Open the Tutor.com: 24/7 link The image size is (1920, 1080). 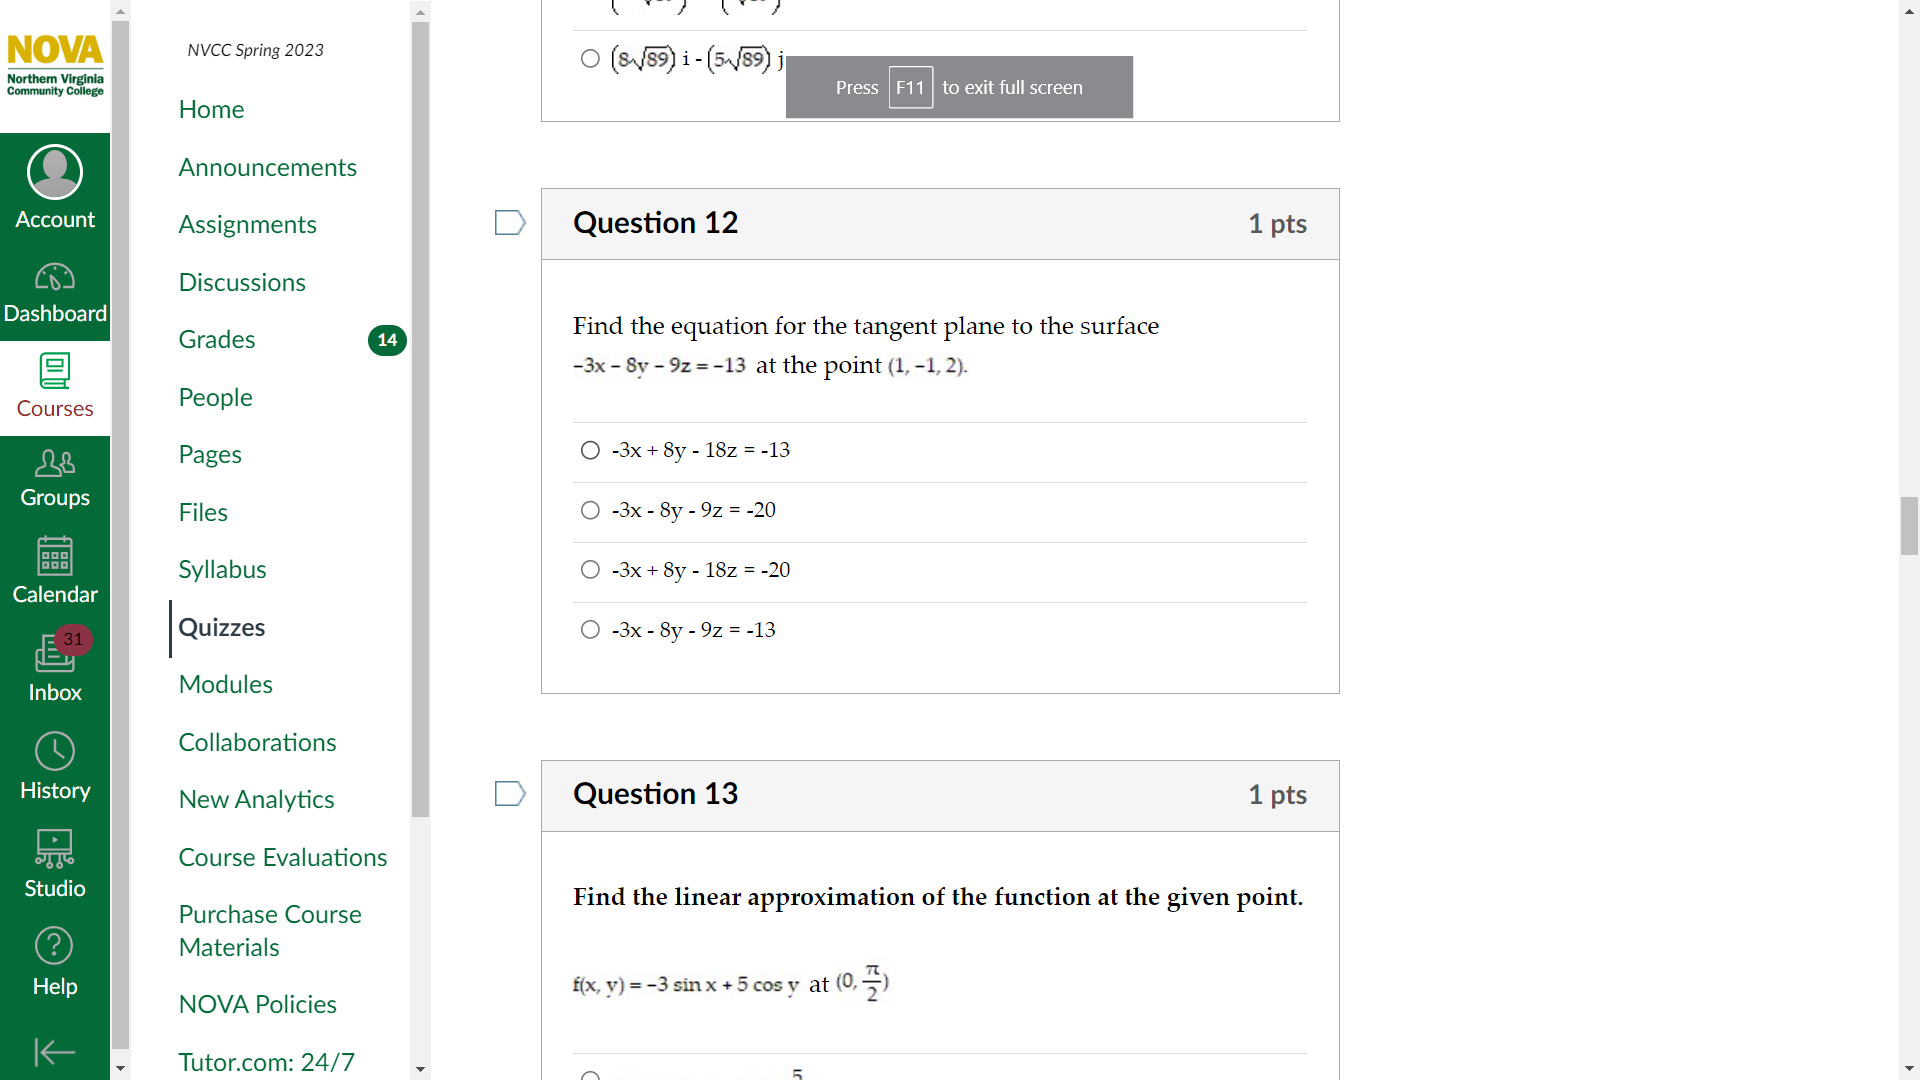(265, 1062)
